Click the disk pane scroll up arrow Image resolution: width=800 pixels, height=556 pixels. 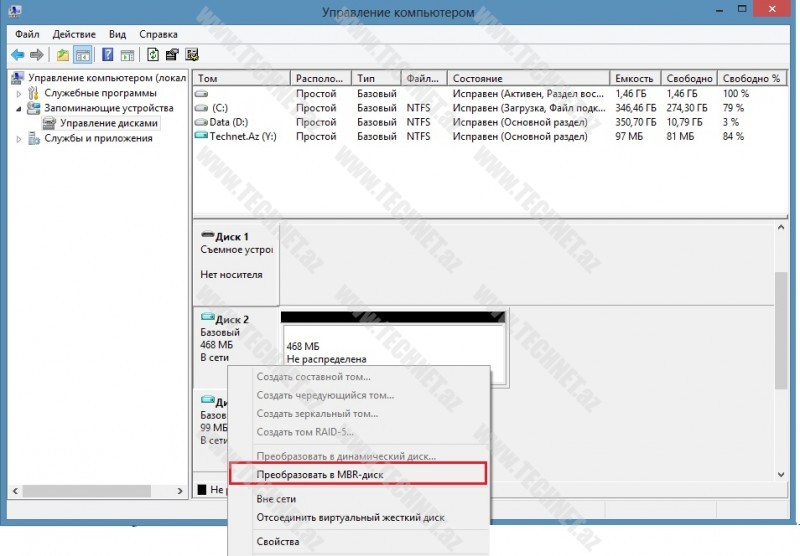click(781, 228)
